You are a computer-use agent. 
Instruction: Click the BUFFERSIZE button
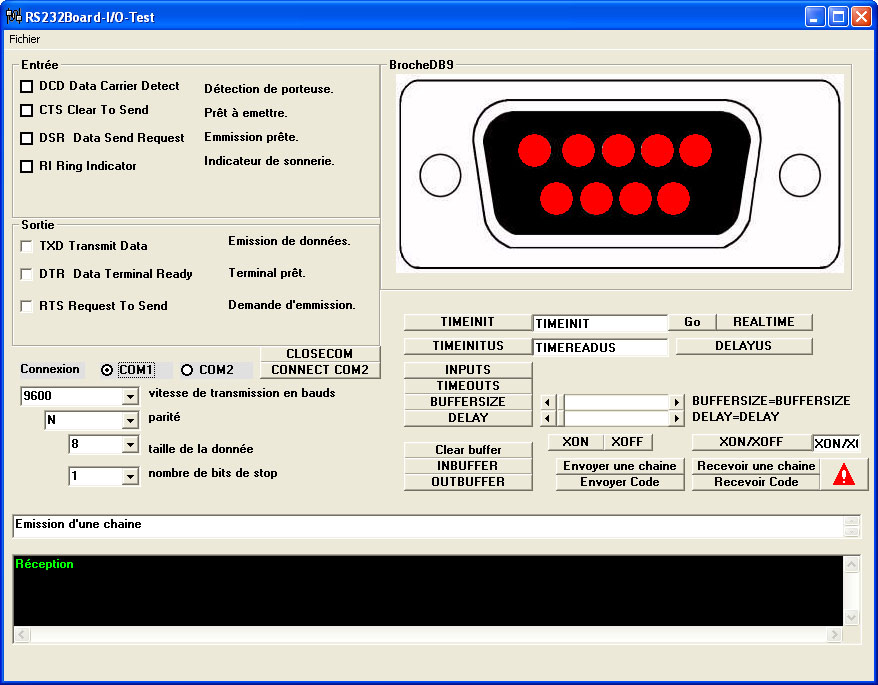pyautogui.click(x=468, y=402)
